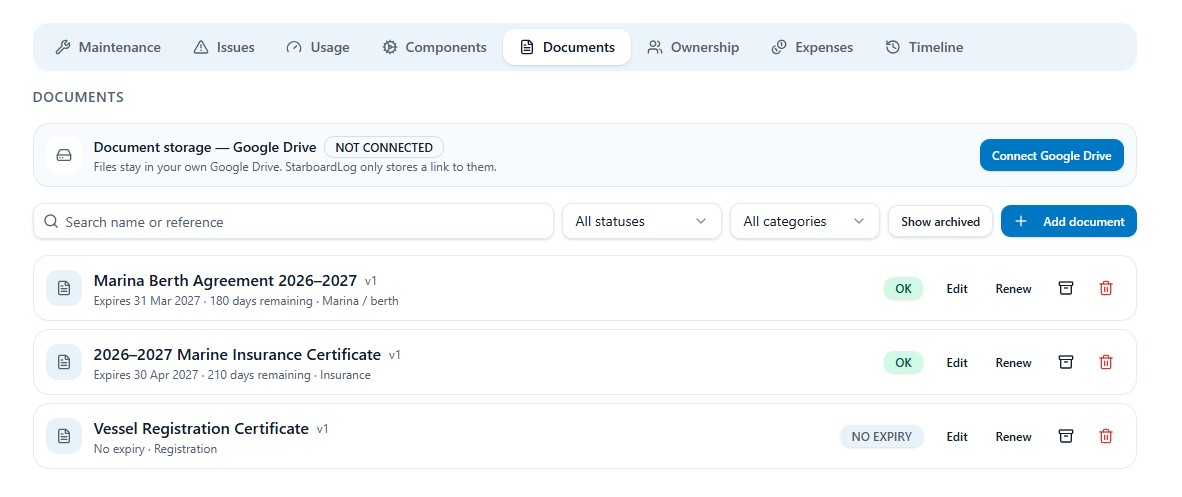Delete the Marina Berth Agreement document
The width and height of the screenshot is (1182, 497).
tap(1105, 288)
